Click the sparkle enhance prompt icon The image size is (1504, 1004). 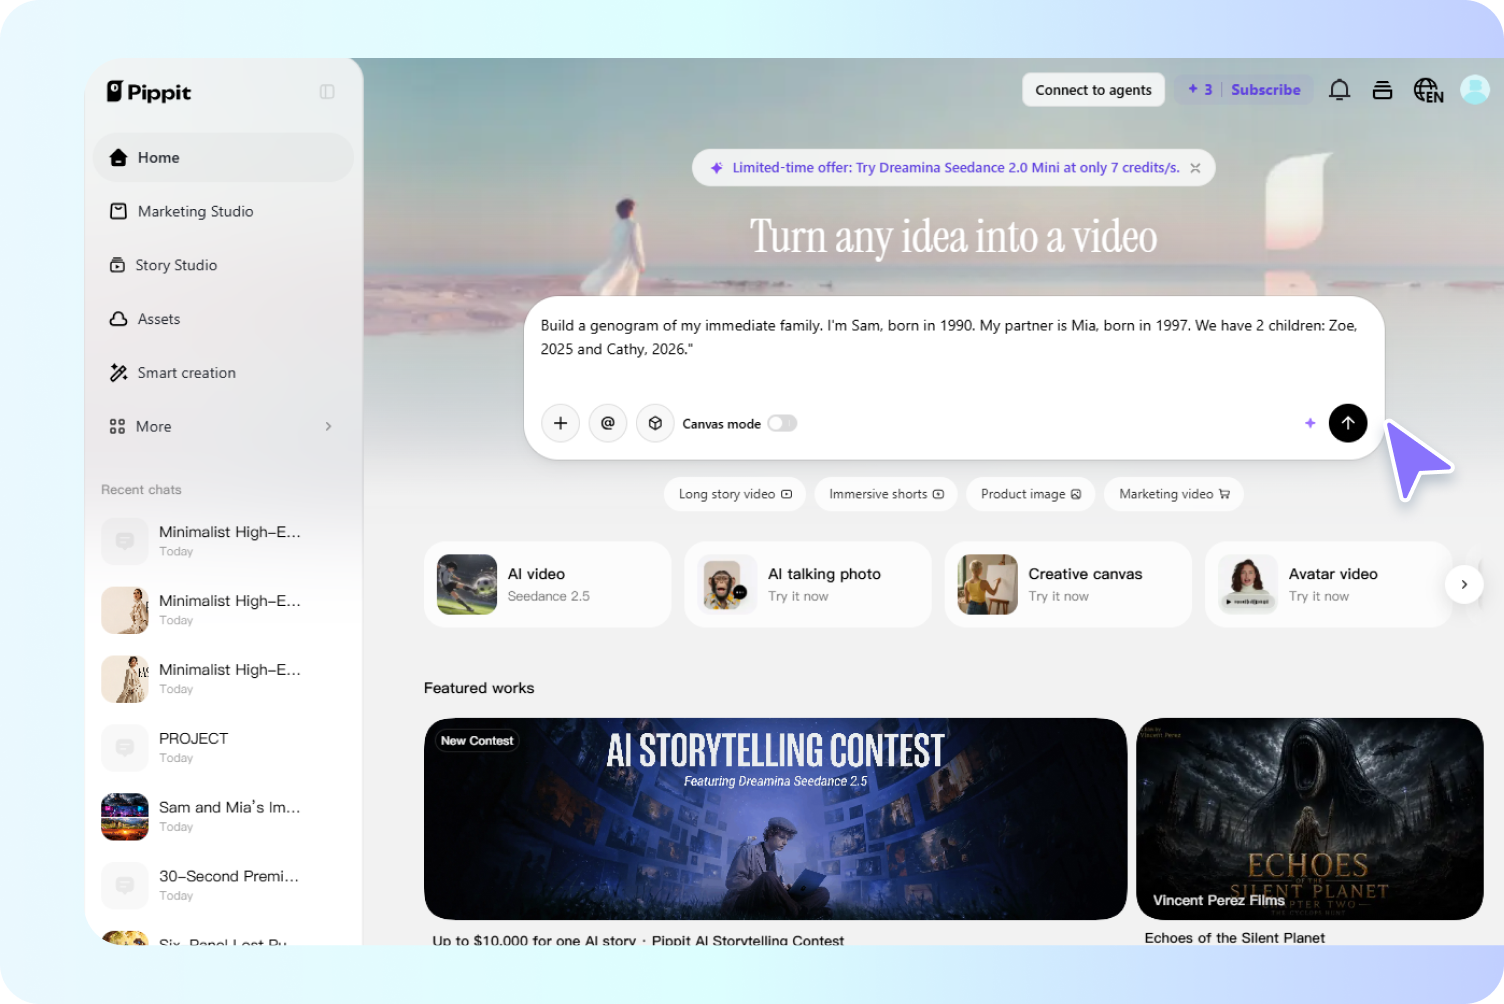[1310, 423]
